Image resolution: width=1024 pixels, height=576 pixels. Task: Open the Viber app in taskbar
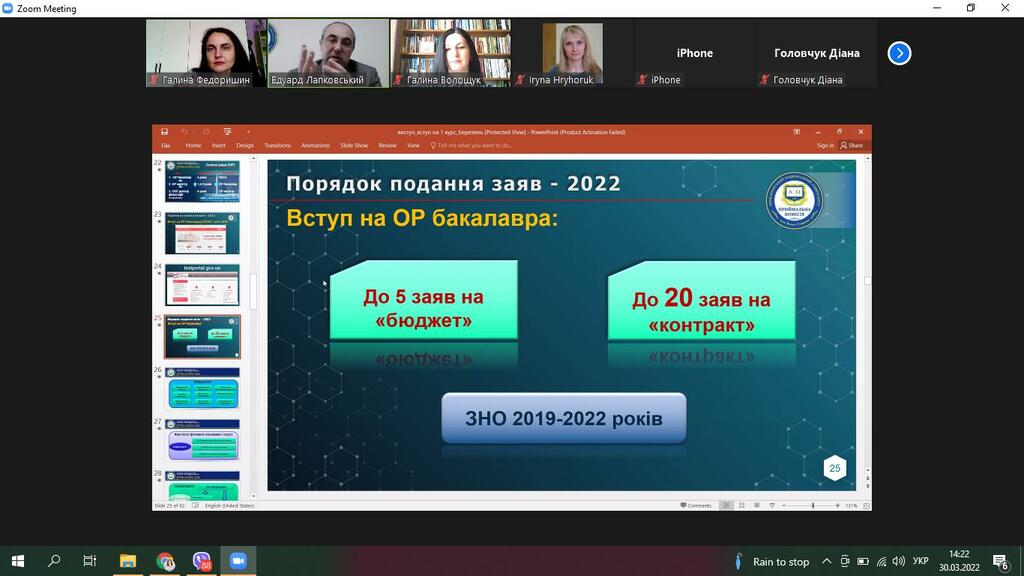coord(201,561)
